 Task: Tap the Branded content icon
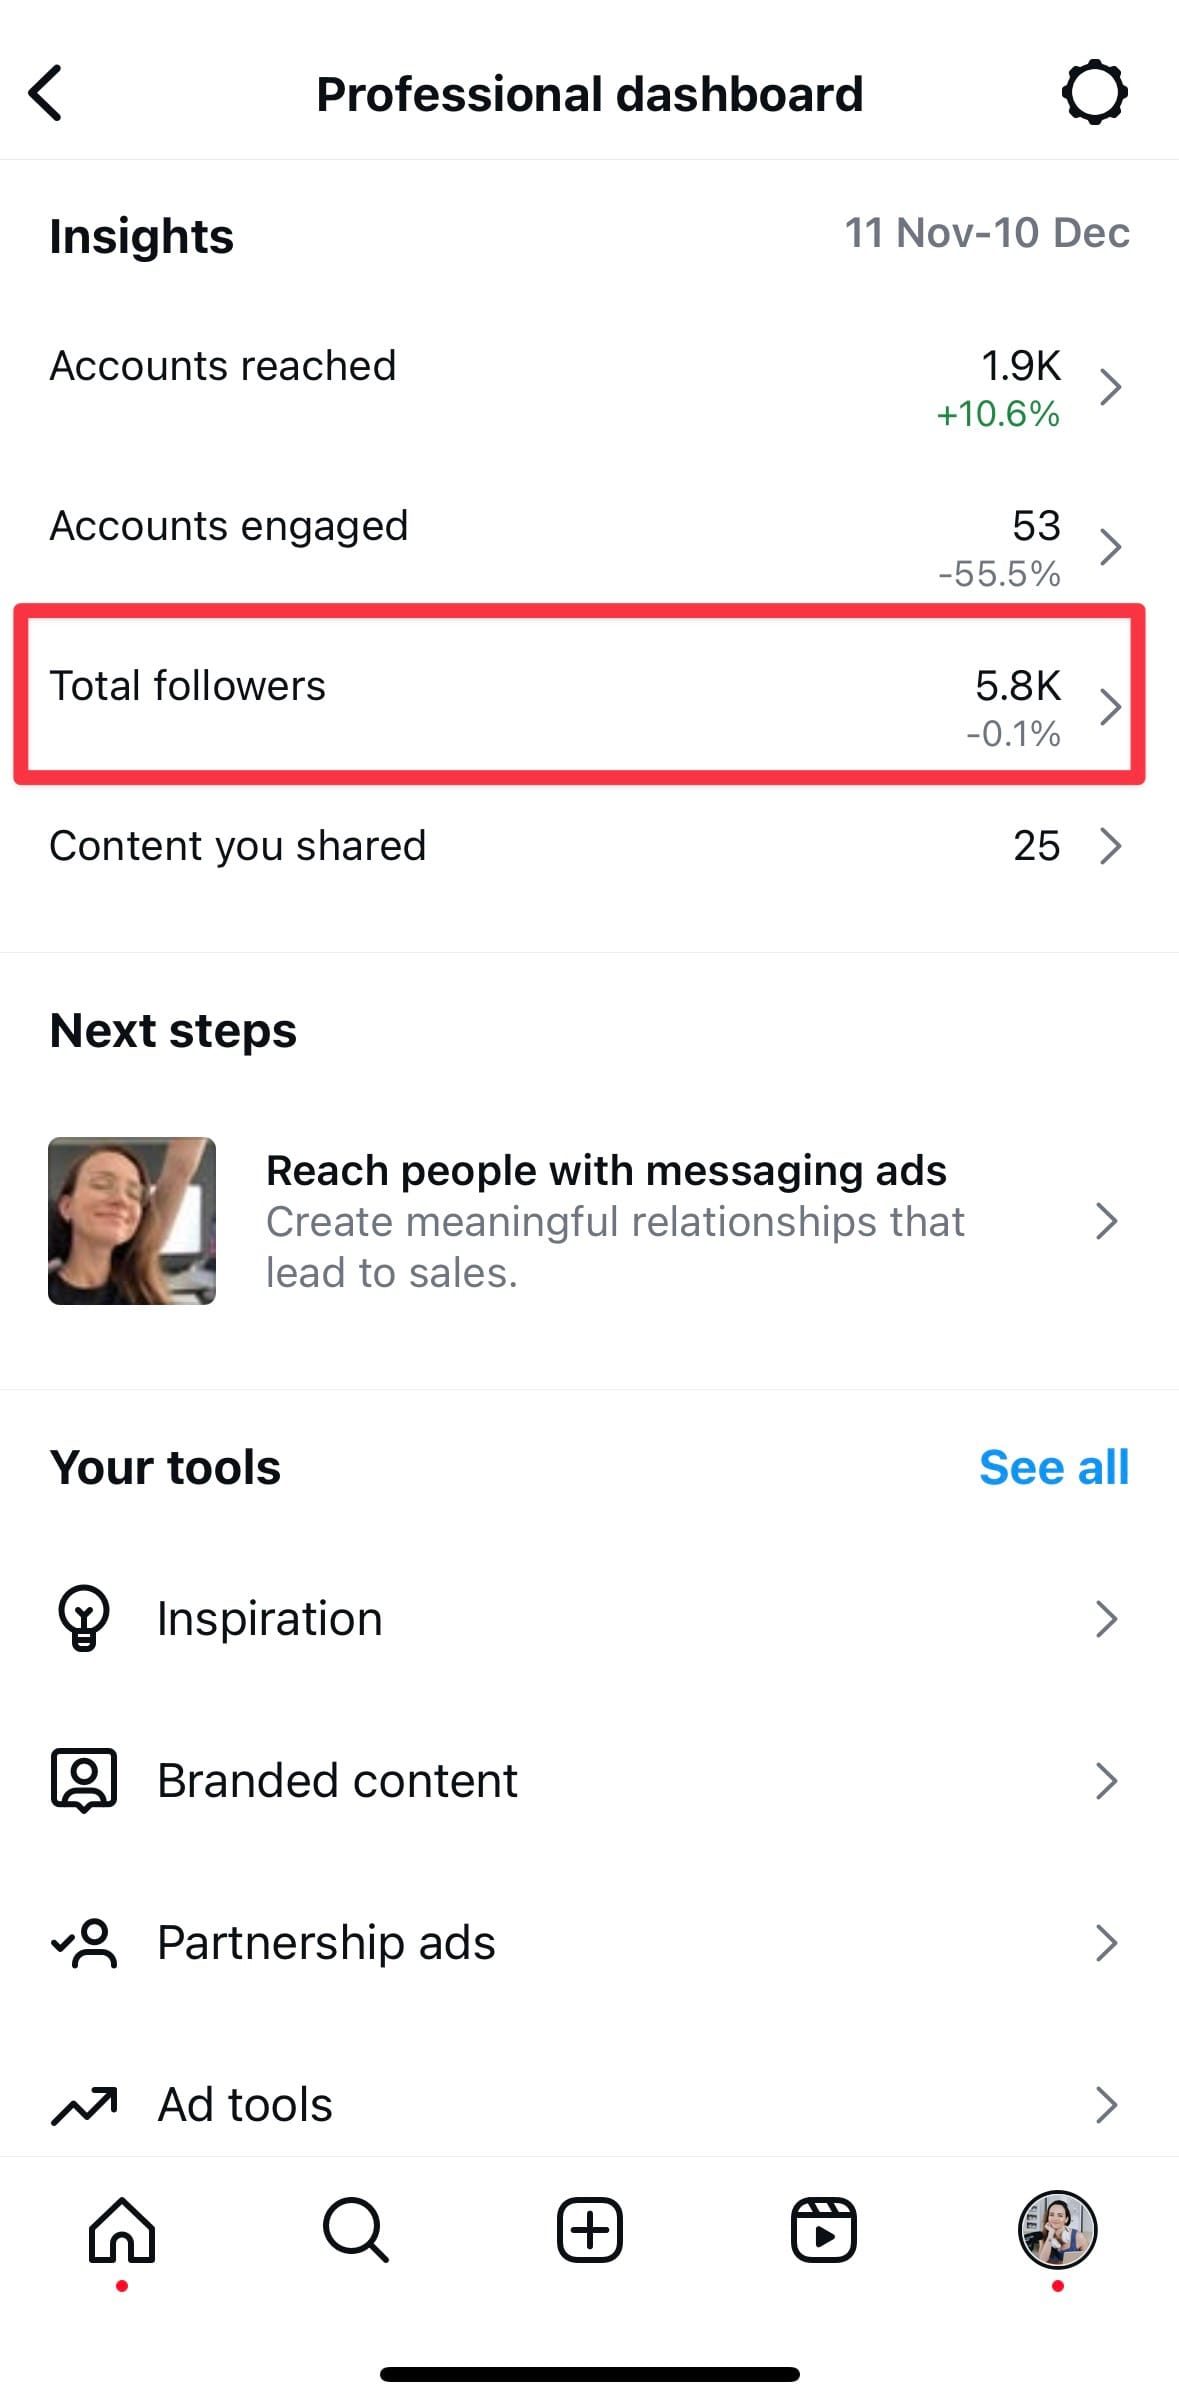coord(84,1780)
